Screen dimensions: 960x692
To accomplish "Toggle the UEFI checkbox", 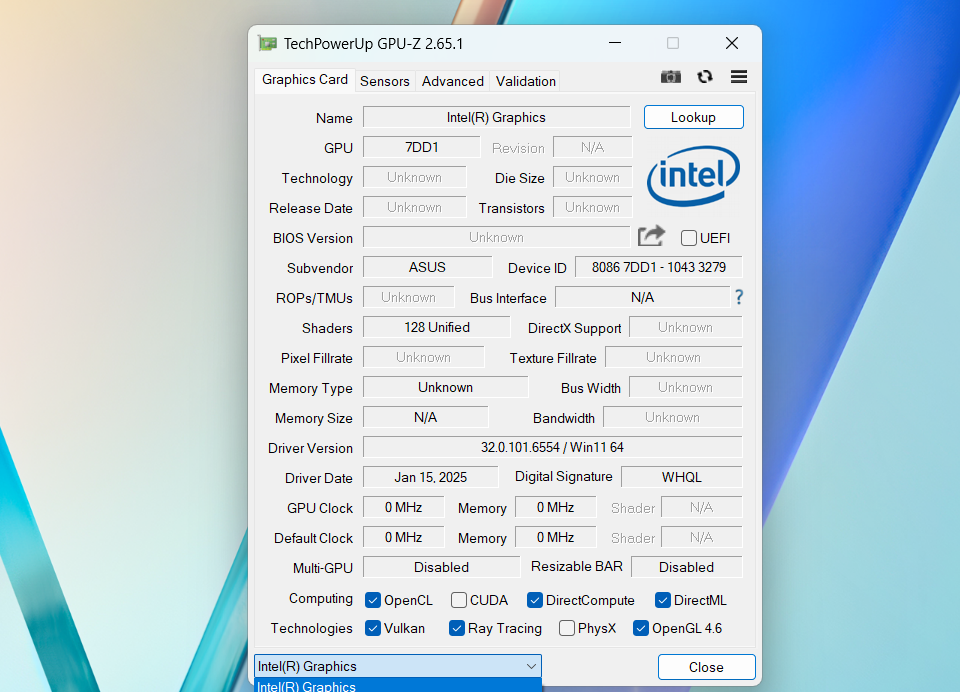I will [689, 238].
